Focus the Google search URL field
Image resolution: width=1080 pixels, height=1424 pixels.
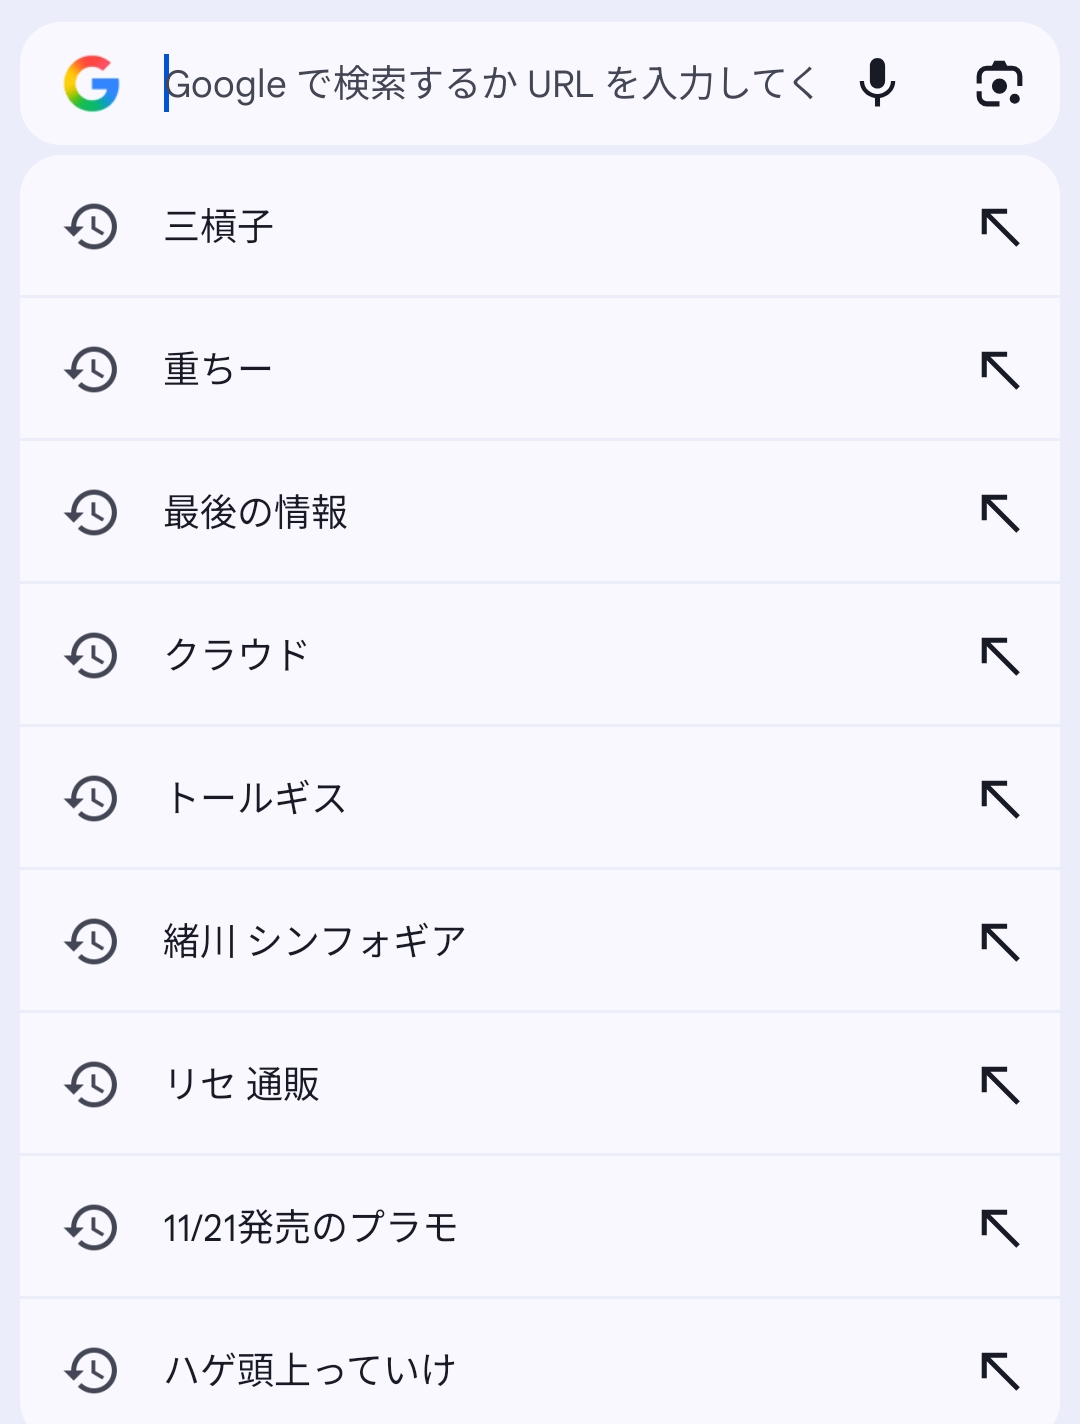pyautogui.click(x=490, y=84)
